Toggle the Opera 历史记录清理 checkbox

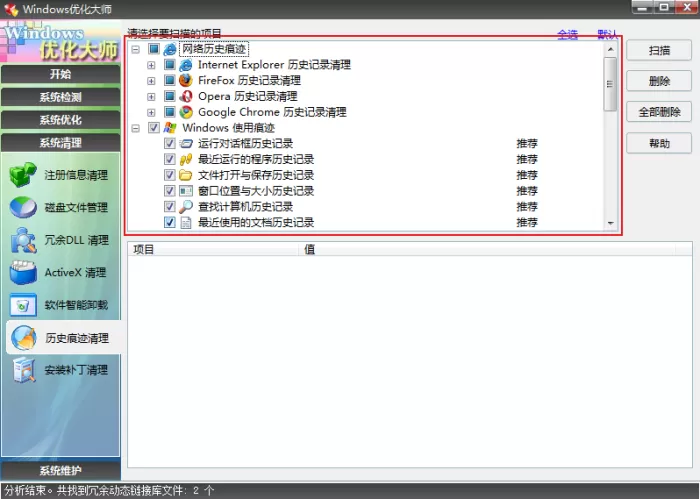[170, 96]
